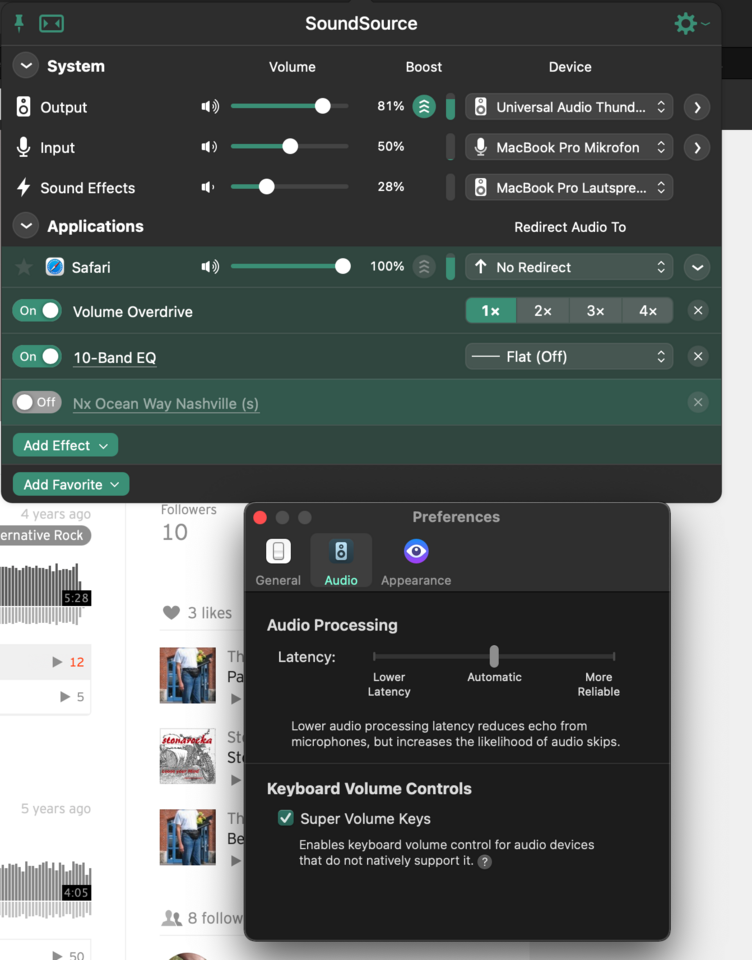
Task: Click the 3 likes link
Action: (x=209, y=613)
